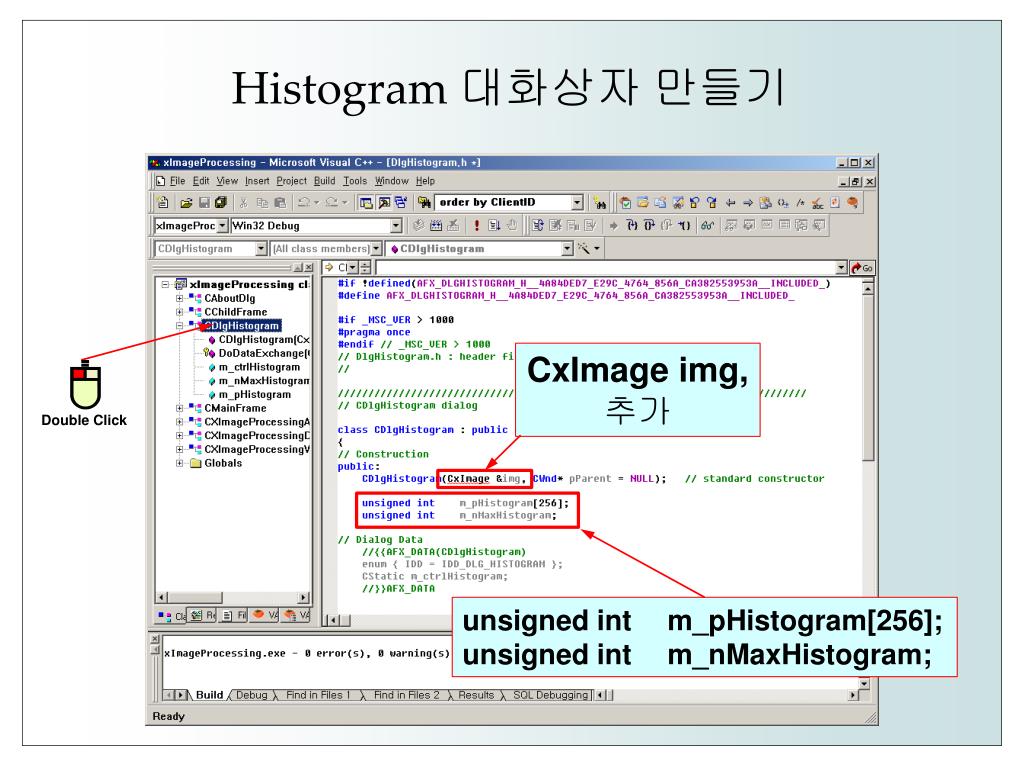1024x768 pixels.
Task: Click the Compile toolbar icon
Action: click(419, 226)
